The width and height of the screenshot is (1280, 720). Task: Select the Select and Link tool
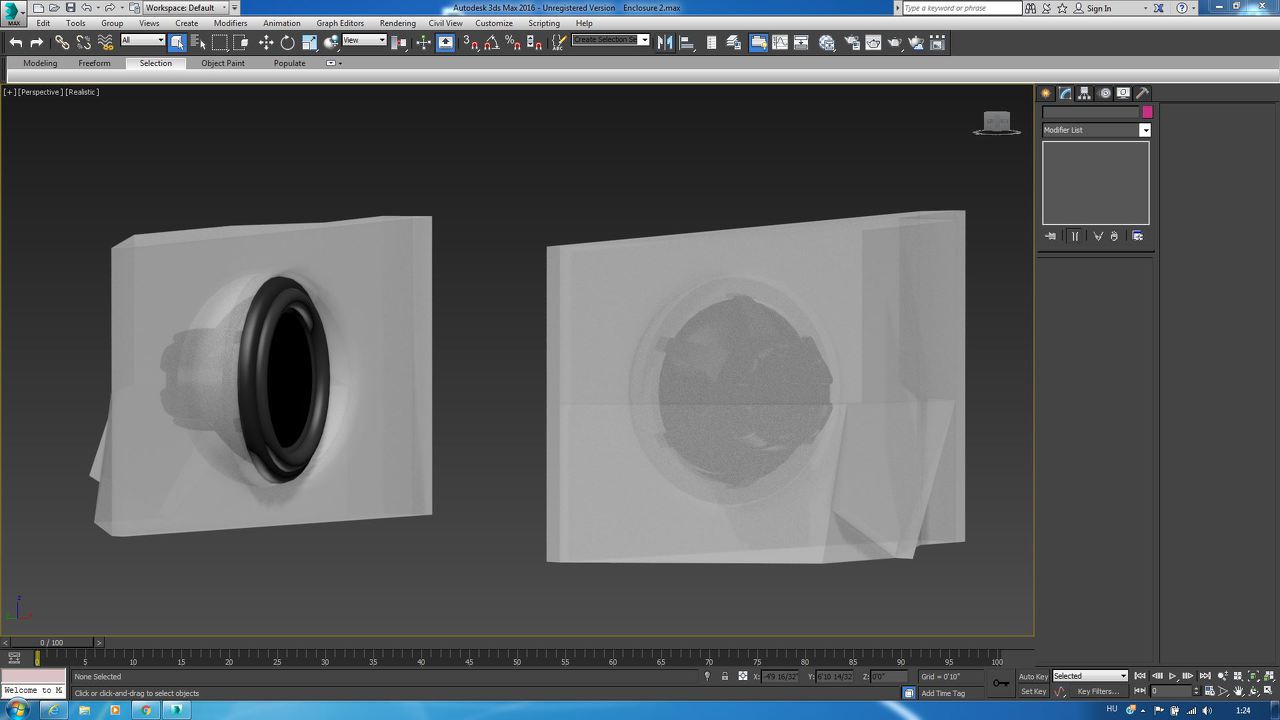62,42
